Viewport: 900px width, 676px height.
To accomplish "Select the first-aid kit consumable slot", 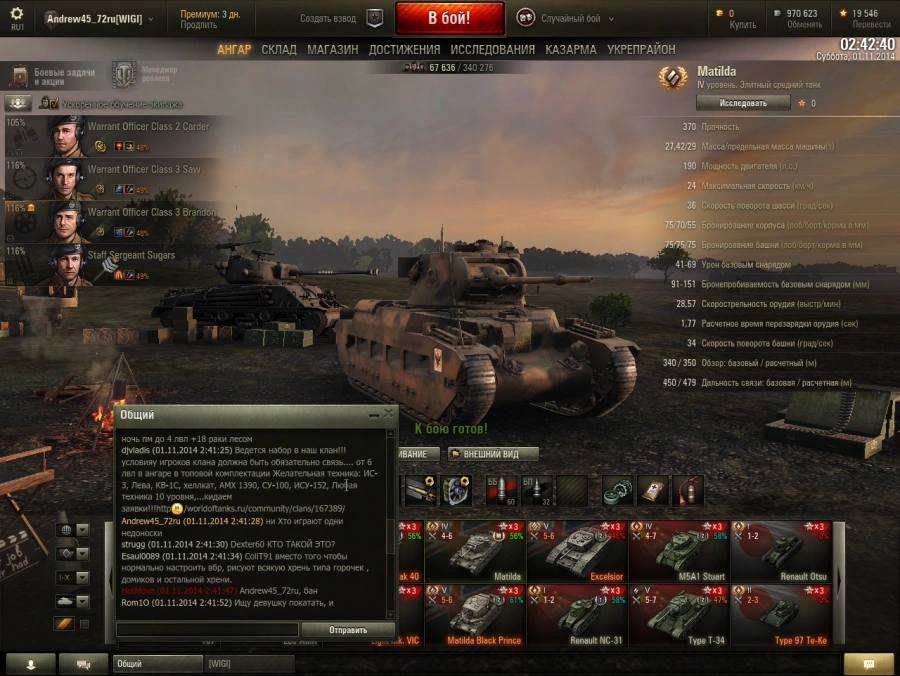I will (653, 491).
